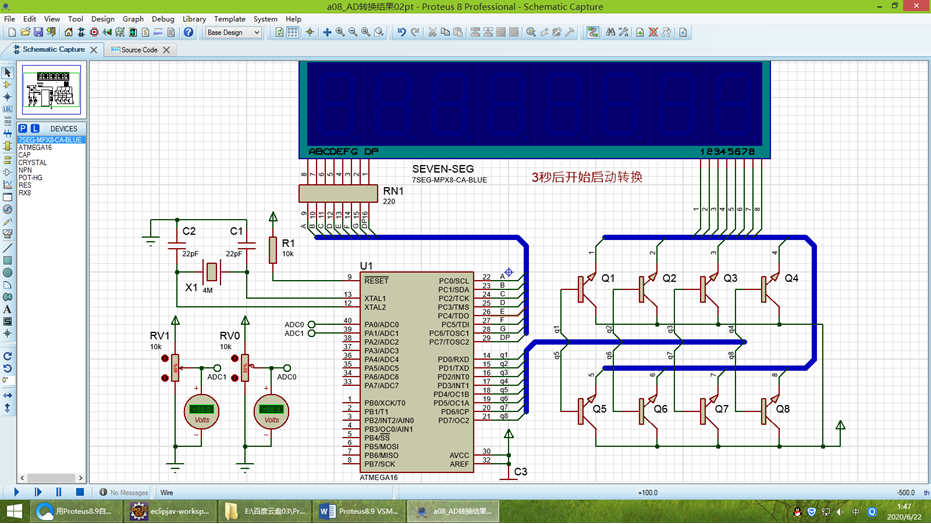Open the Library menu
The width and height of the screenshot is (931, 524).
pyautogui.click(x=194, y=19)
